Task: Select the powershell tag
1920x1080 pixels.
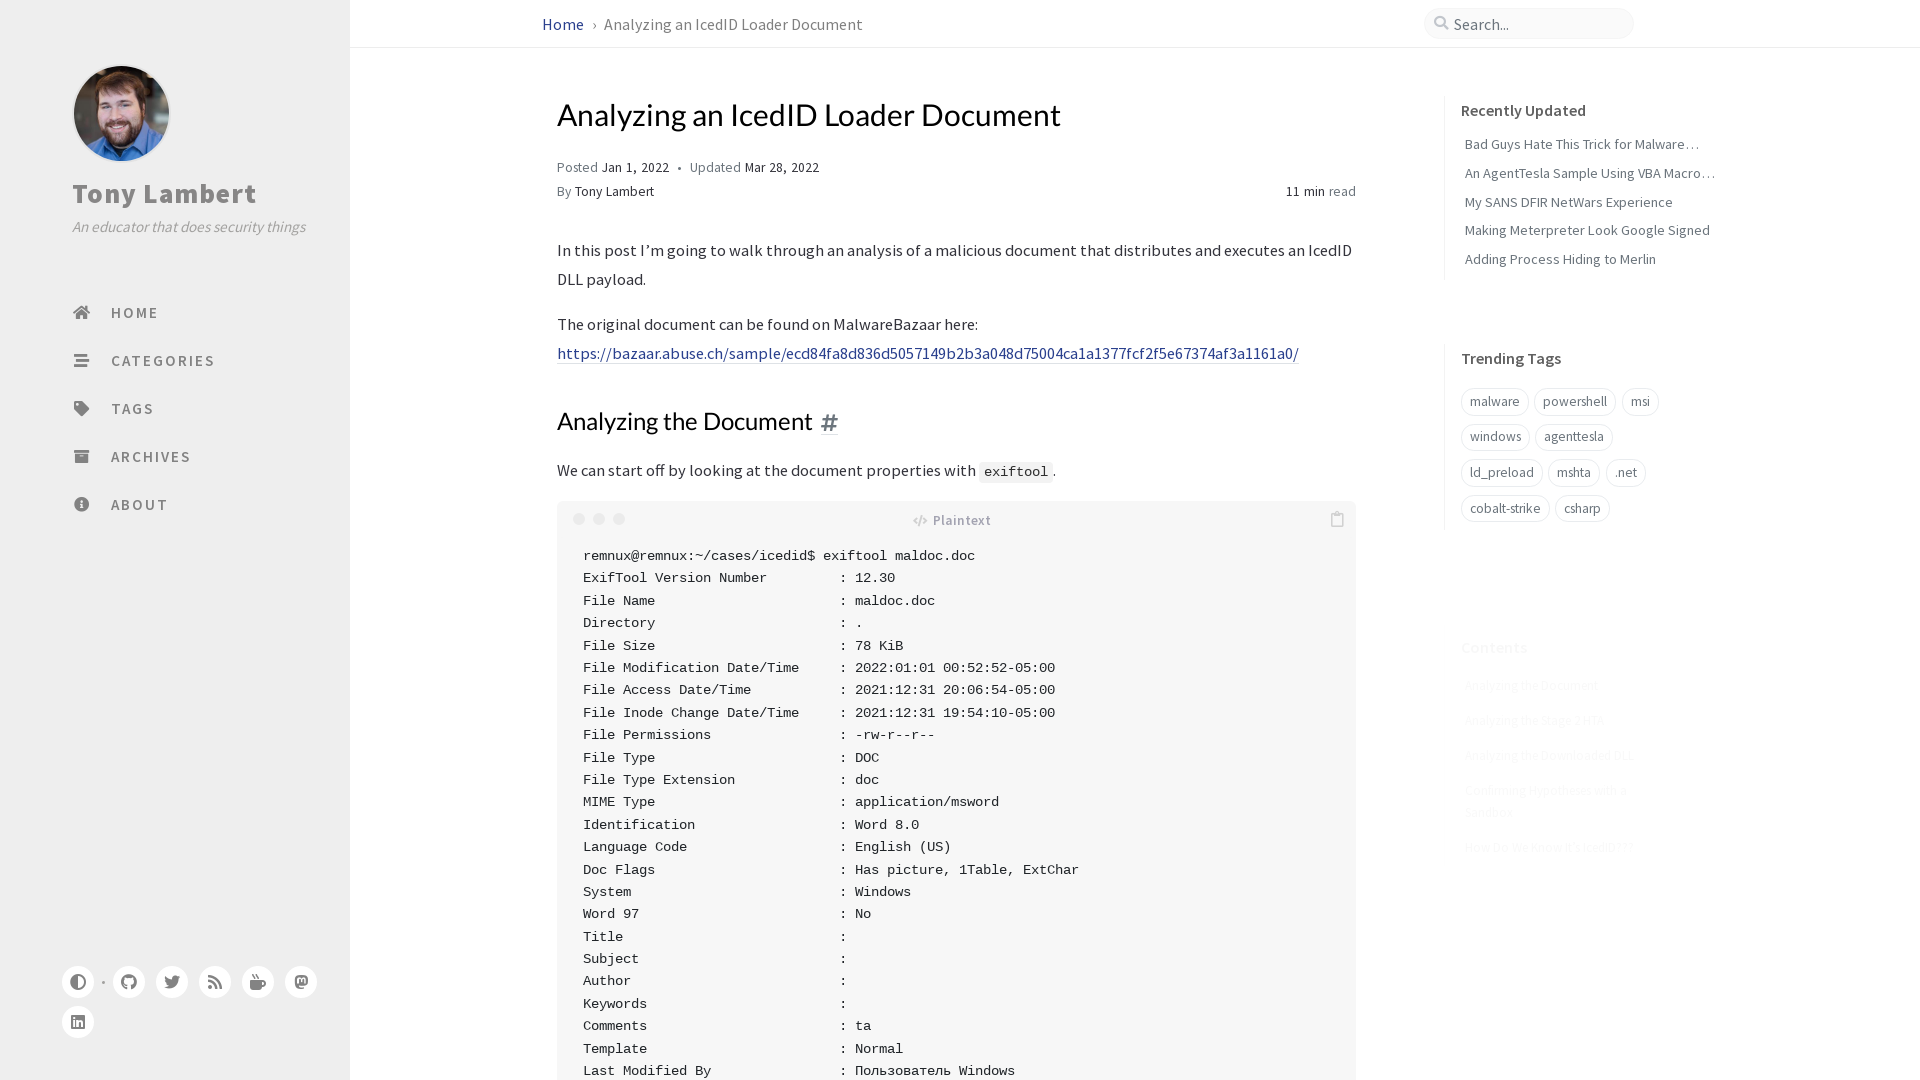Action: [1575, 402]
